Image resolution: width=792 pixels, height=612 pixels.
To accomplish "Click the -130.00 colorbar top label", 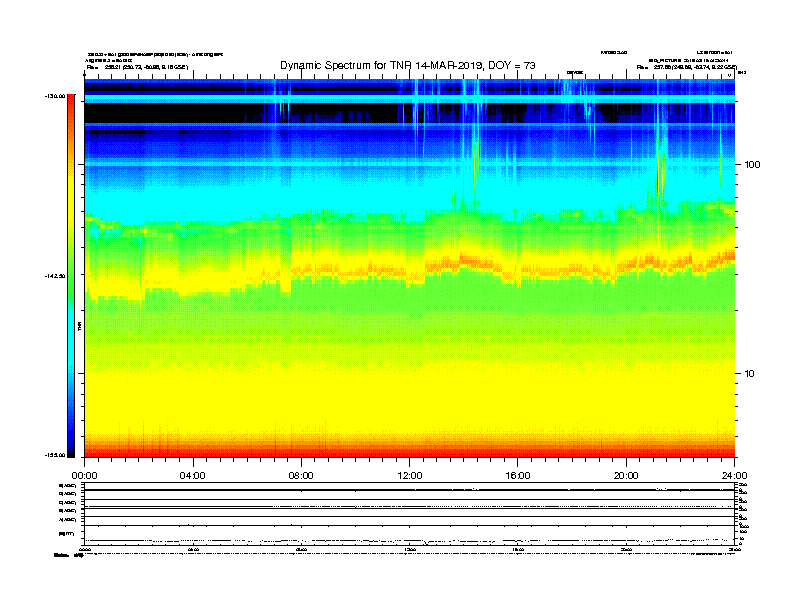I will [x=55, y=96].
